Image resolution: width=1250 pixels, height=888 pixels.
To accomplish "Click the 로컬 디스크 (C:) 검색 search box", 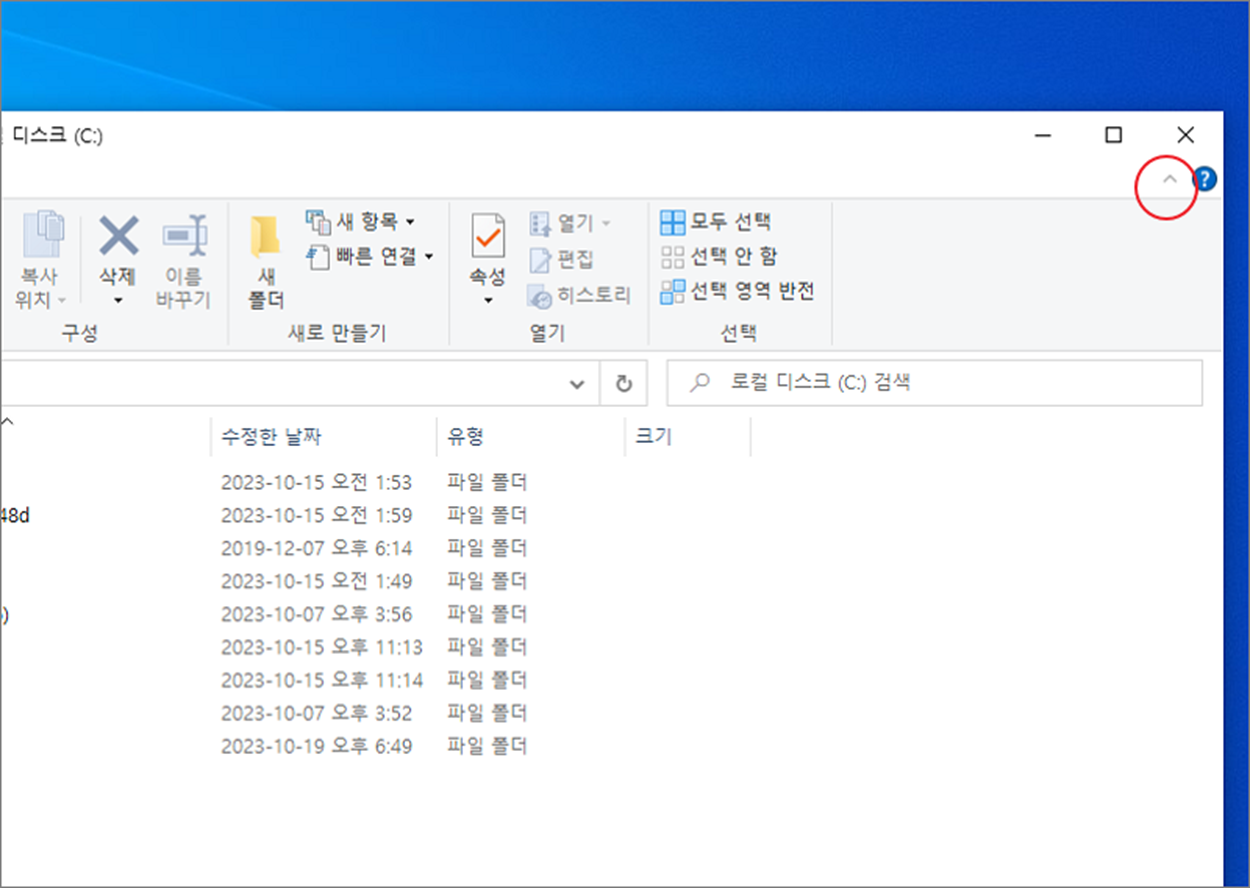I will point(934,383).
